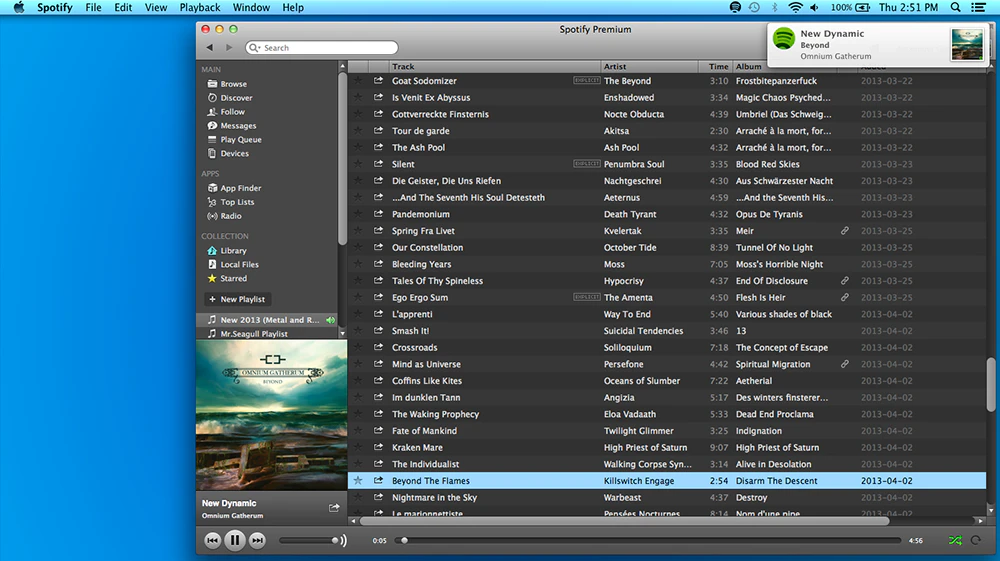The height and width of the screenshot is (561, 1000).
Task: Open link icon for Mind as Universe
Action: [844, 364]
